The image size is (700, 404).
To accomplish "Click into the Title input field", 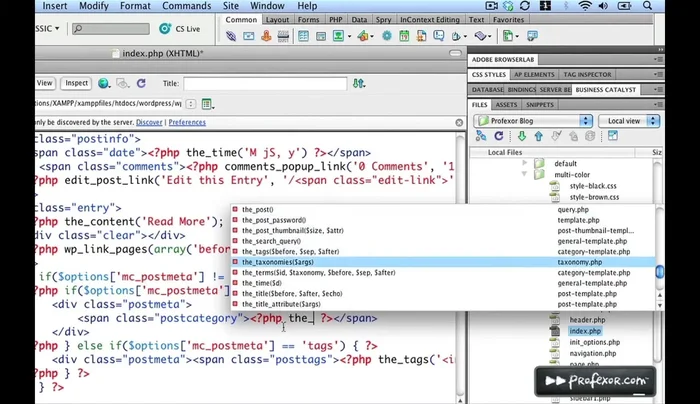I will [x=264, y=84].
